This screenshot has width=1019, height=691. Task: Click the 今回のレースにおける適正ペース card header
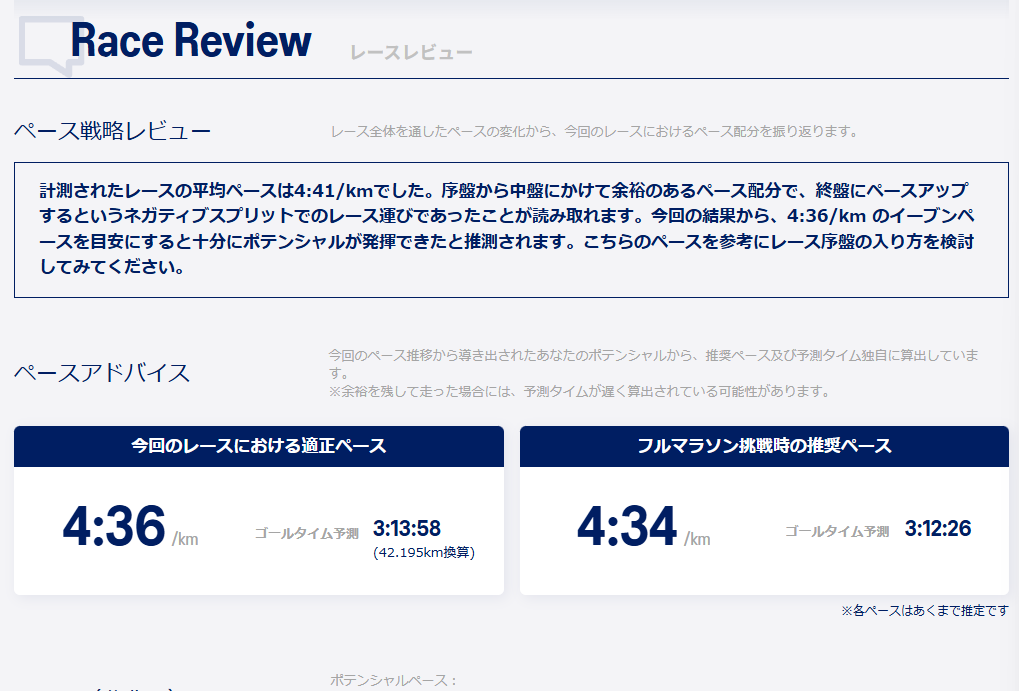point(259,446)
